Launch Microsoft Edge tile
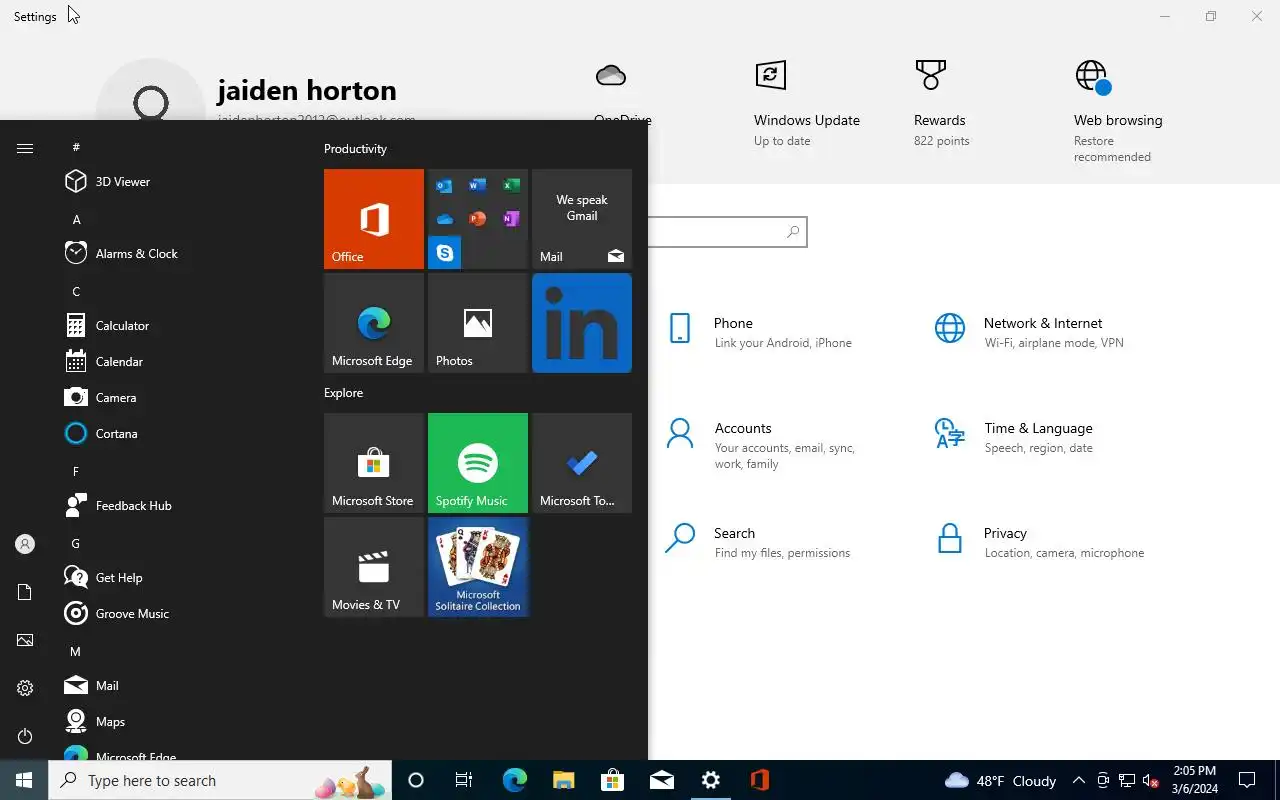This screenshot has height=800, width=1280. [374, 323]
